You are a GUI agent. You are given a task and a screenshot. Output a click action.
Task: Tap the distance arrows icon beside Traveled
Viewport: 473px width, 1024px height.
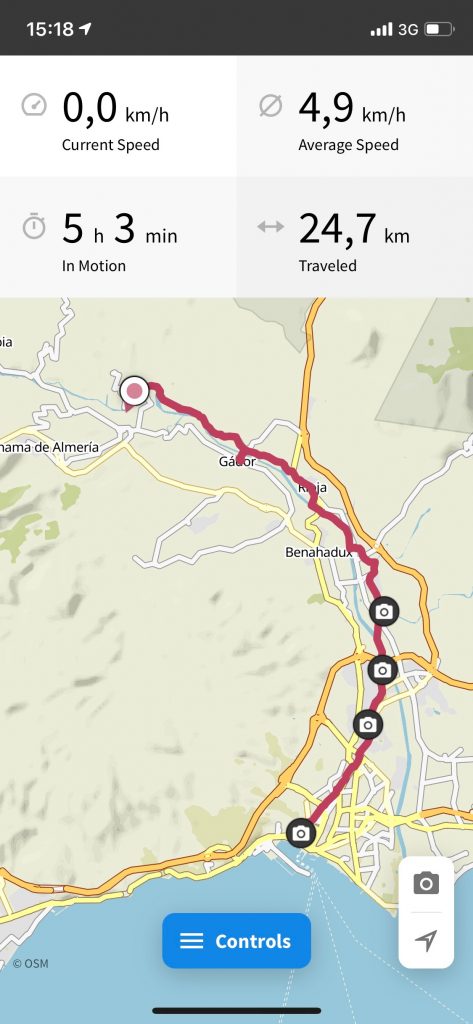(x=270, y=227)
